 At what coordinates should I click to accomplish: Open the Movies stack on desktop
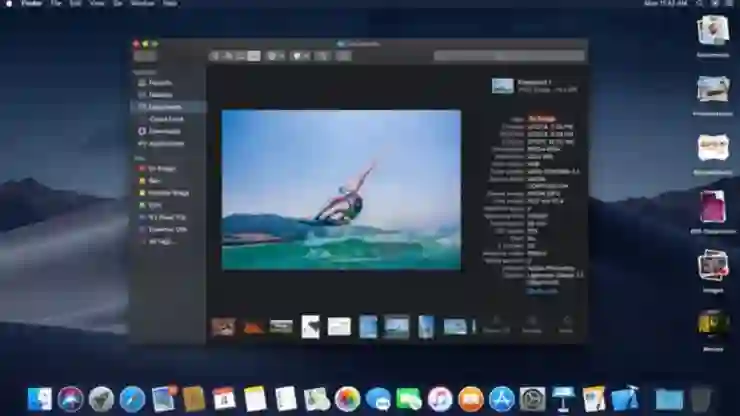click(x=713, y=329)
